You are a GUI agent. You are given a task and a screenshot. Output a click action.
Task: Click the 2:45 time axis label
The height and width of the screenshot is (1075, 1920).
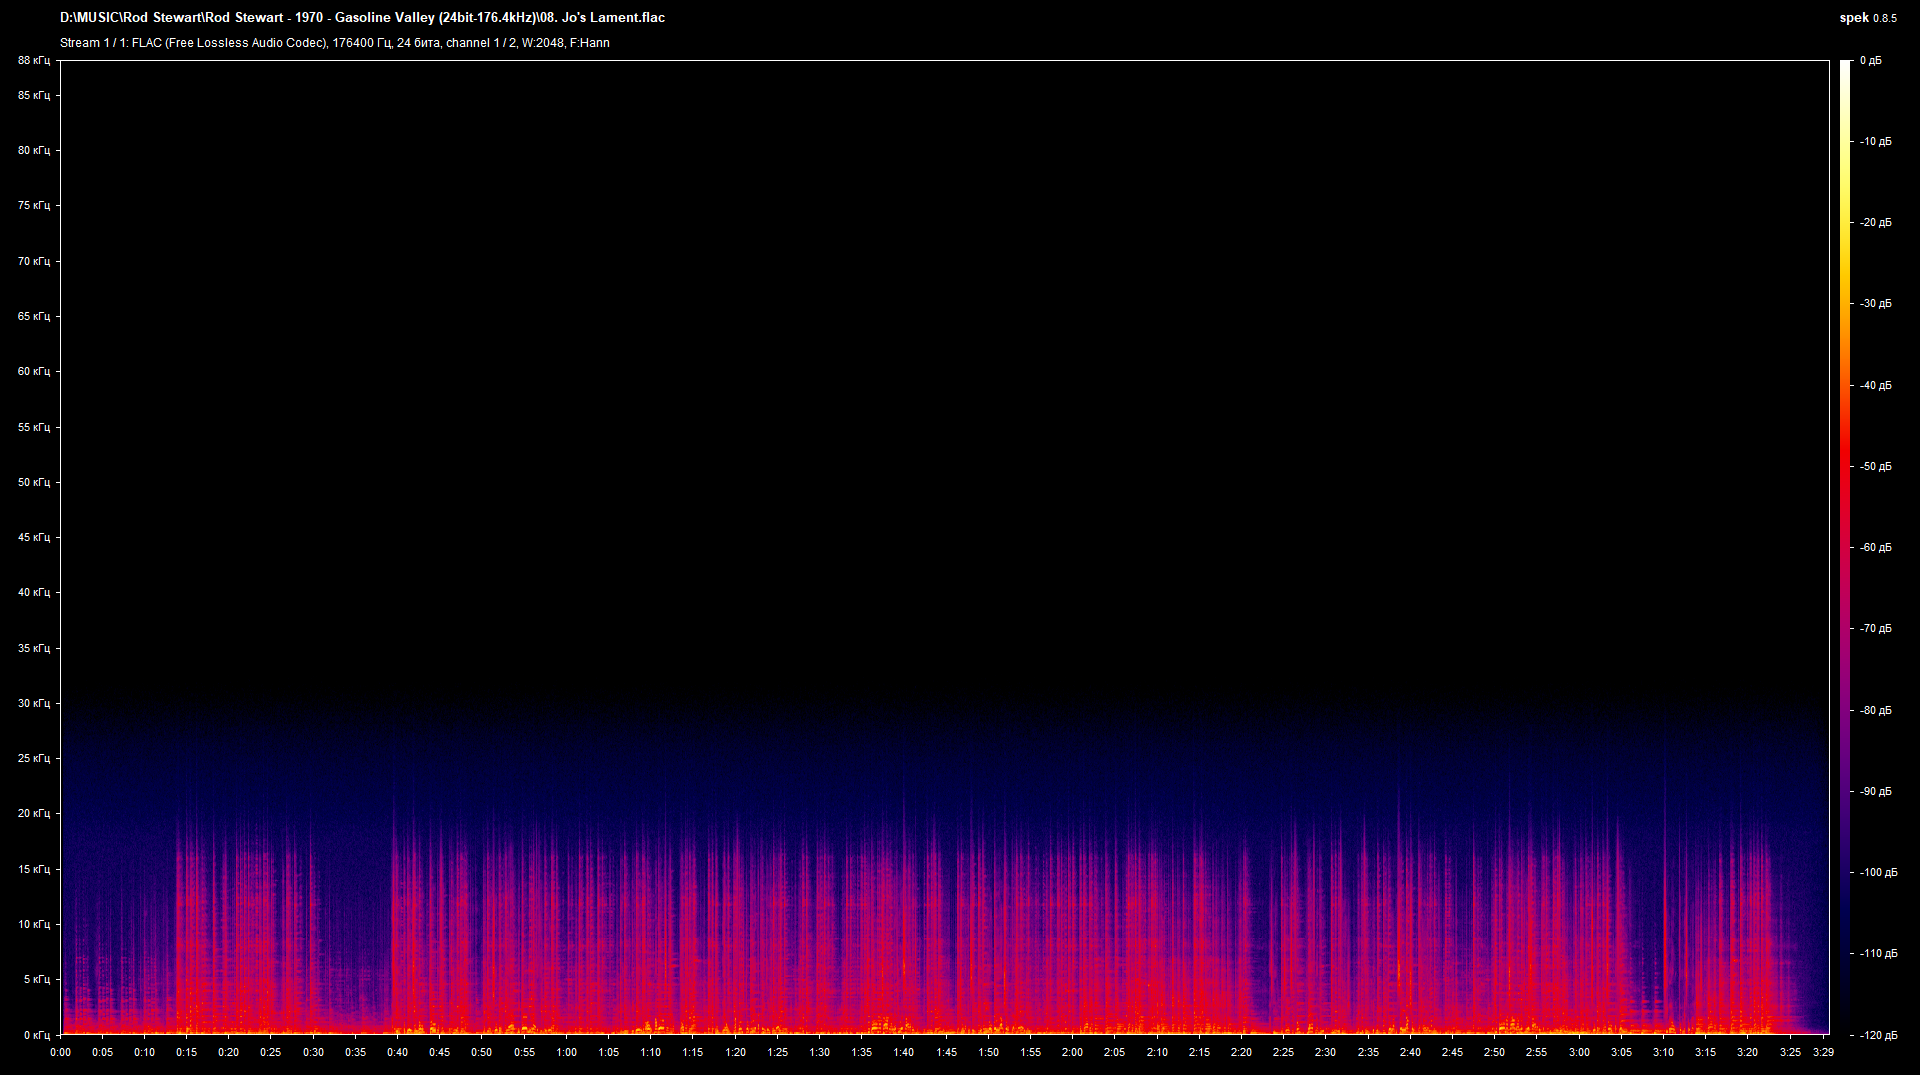1452,1052
